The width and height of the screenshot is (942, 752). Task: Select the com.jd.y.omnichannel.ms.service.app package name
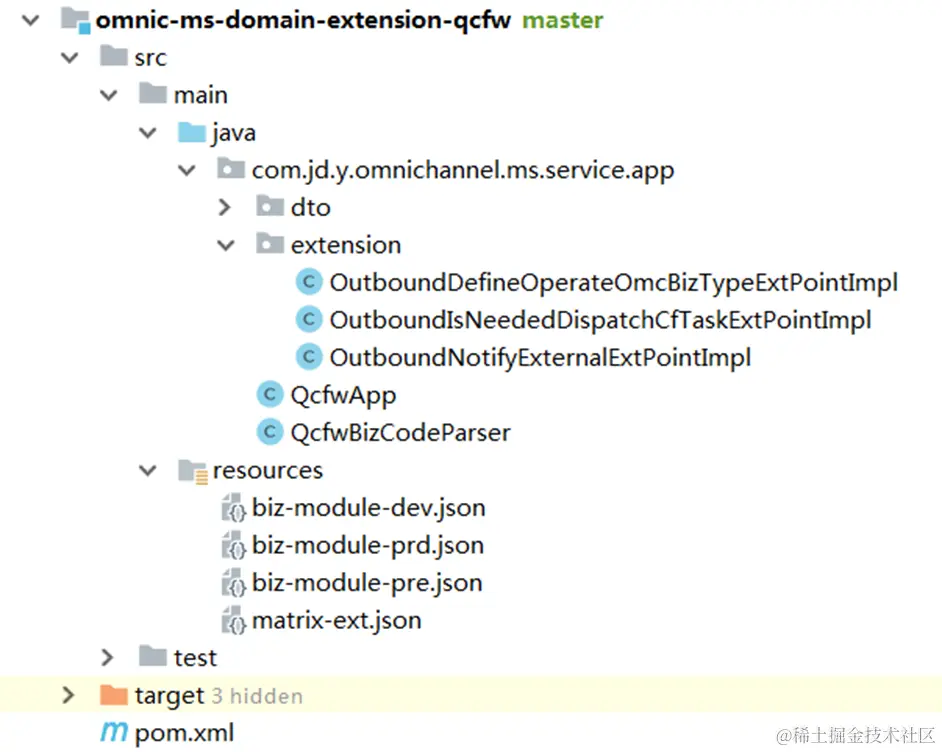tap(463, 171)
